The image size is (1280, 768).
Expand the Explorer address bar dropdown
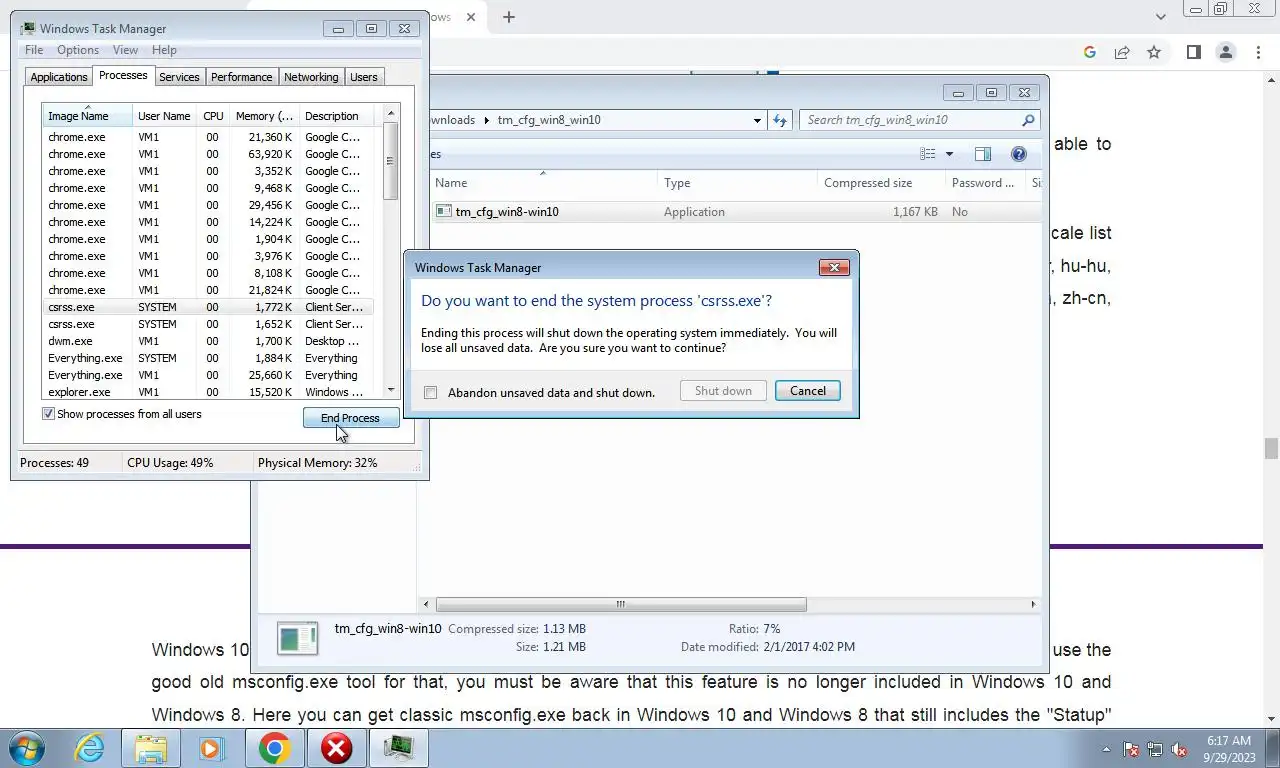[x=757, y=120]
